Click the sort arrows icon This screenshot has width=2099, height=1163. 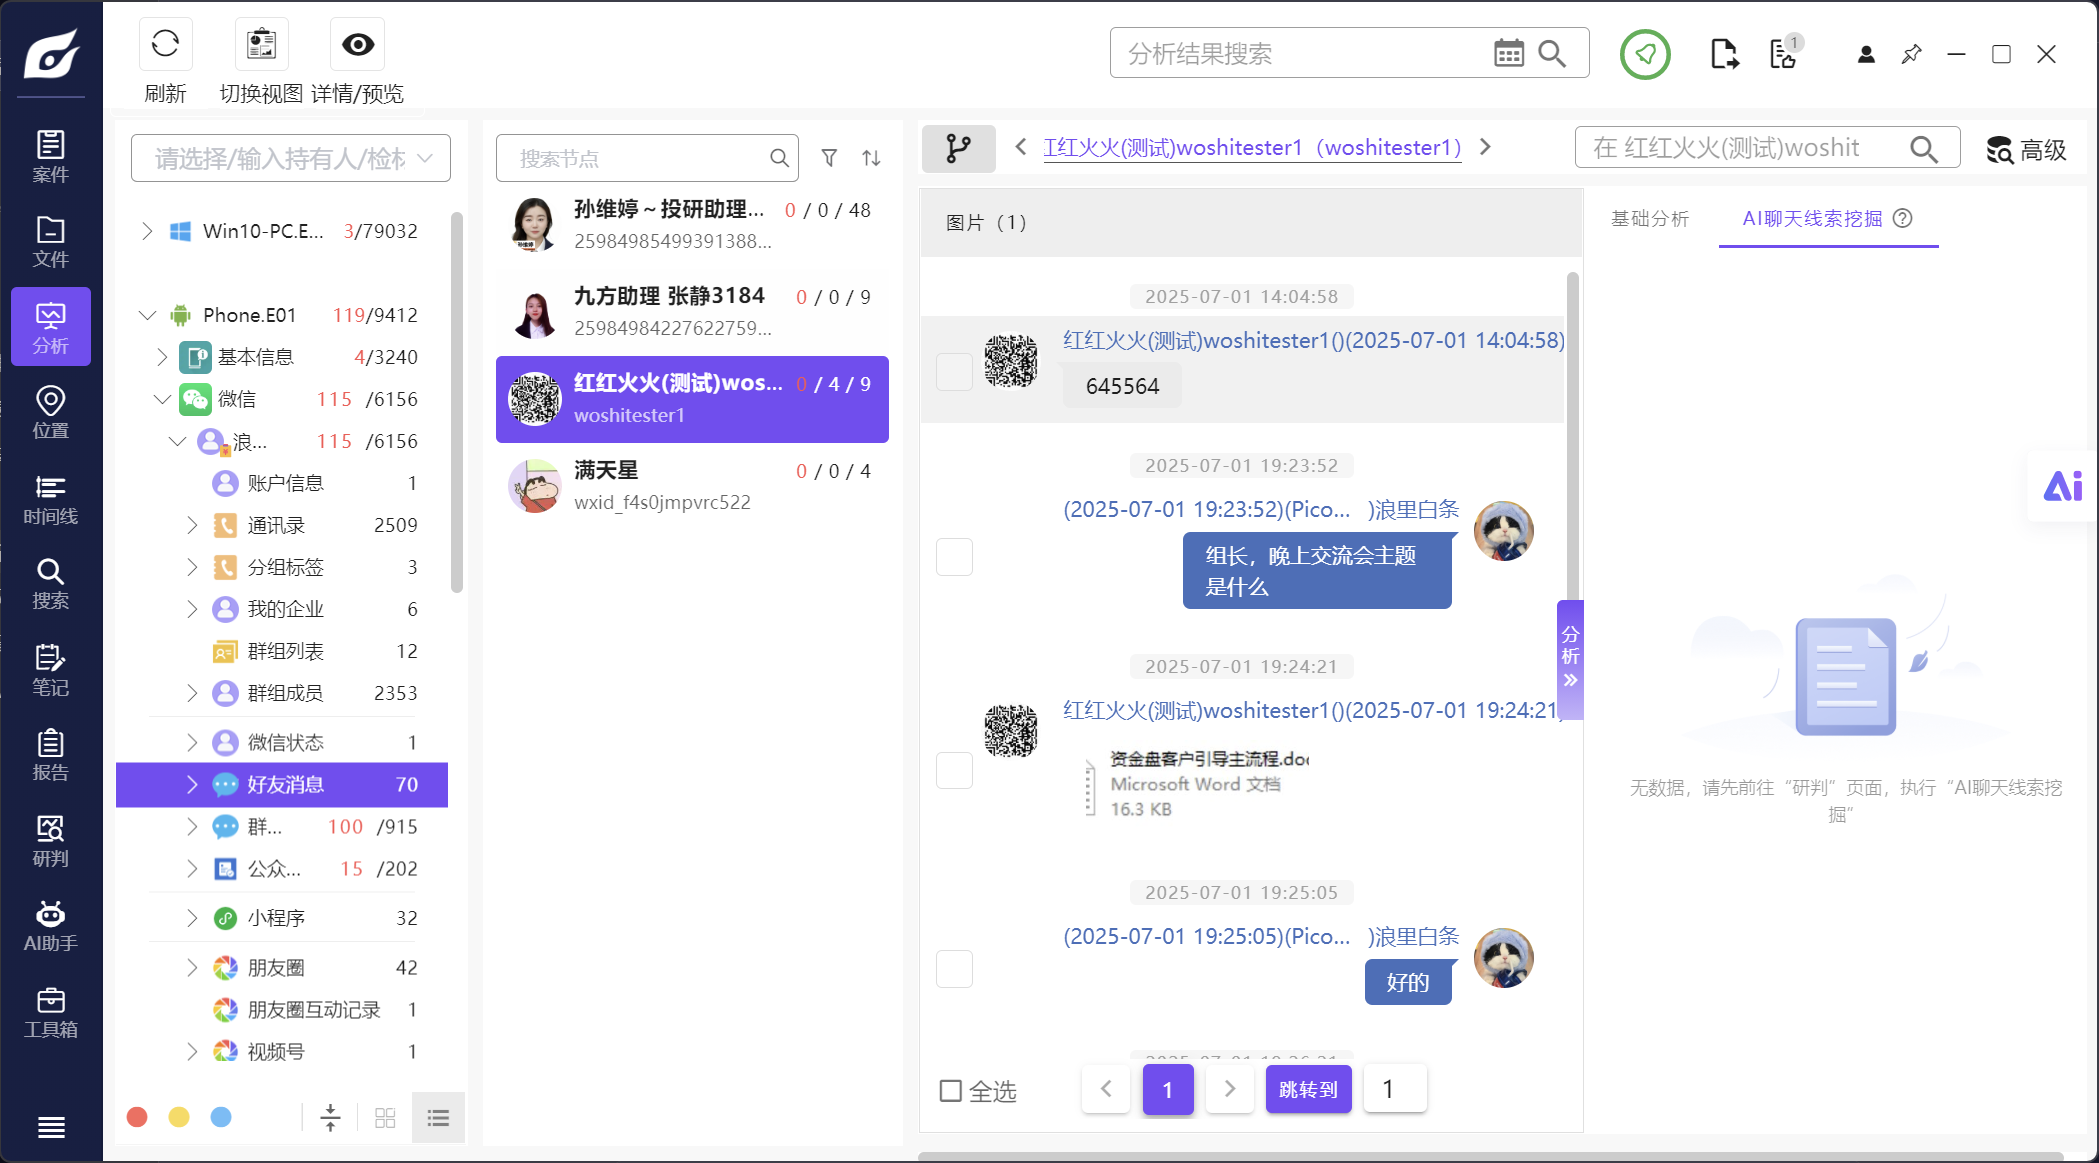pos(871,158)
